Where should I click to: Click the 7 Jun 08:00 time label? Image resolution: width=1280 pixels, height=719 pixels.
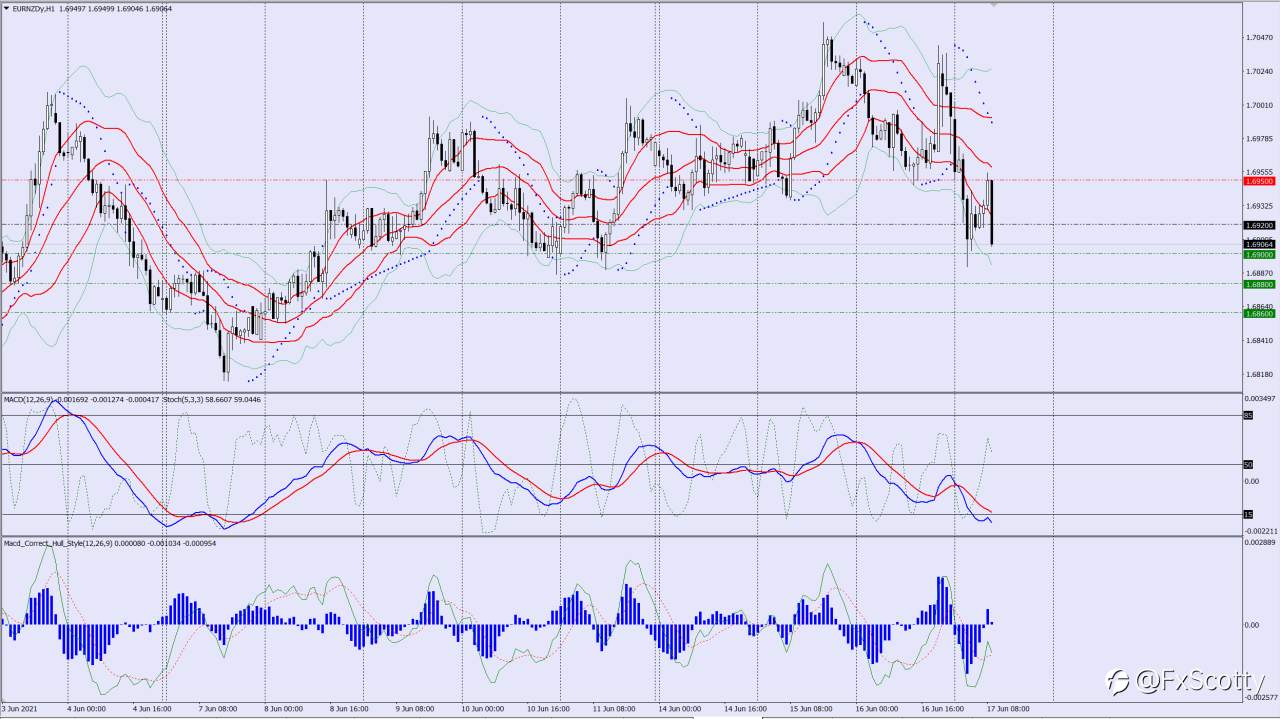point(218,709)
